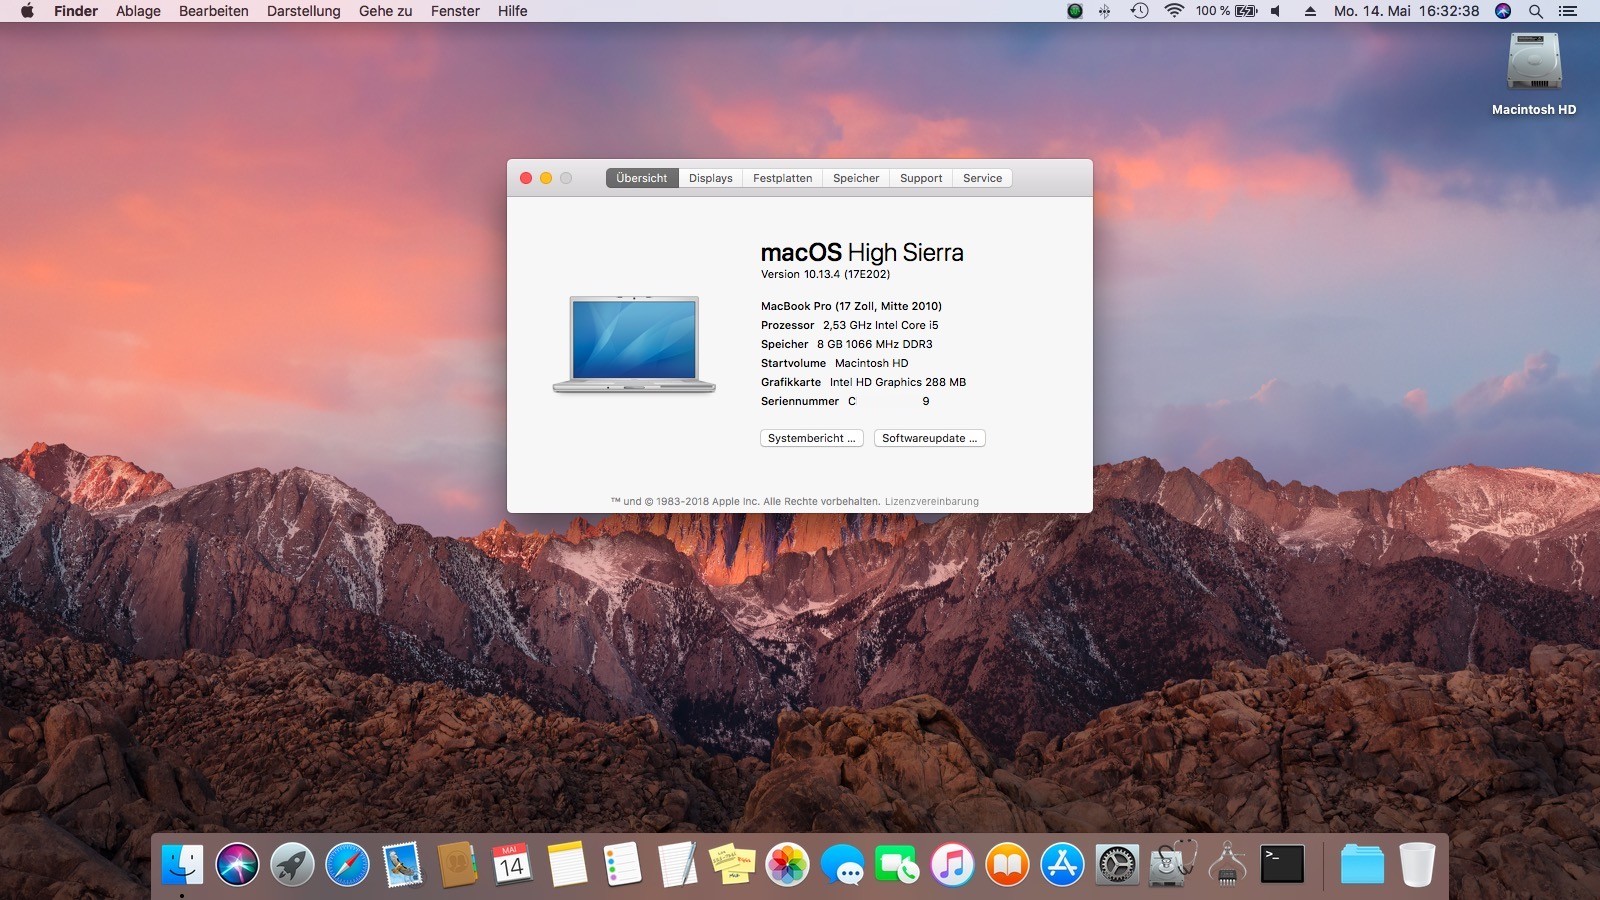Open the volume speaker menu bar icon

coord(1276,11)
